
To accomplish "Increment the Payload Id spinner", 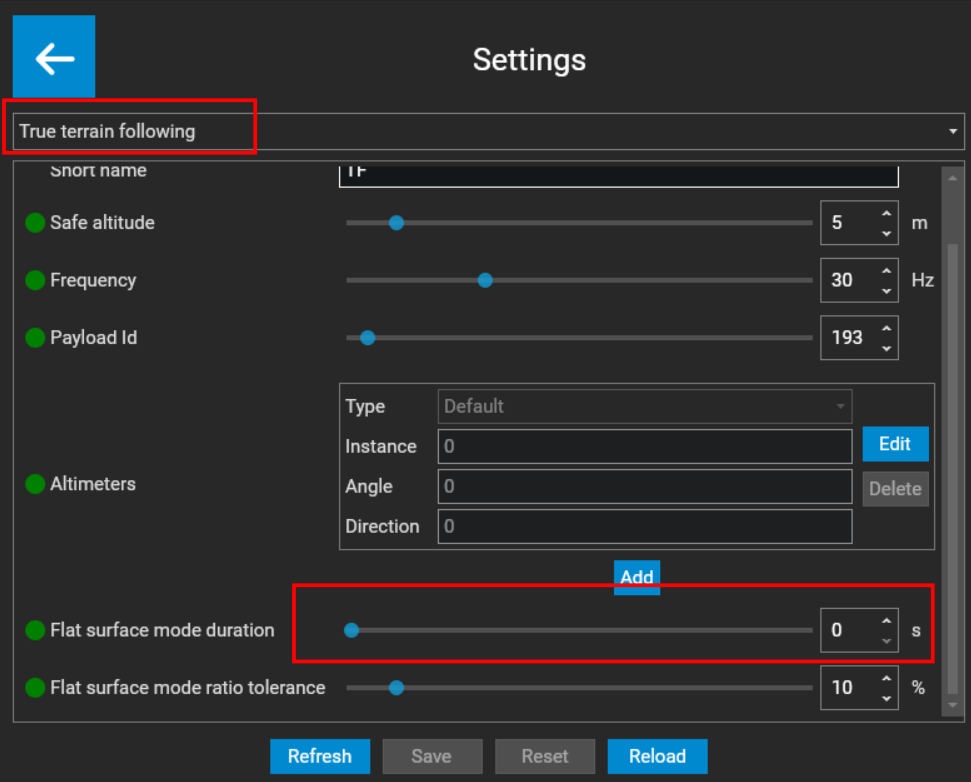I will click(x=887, y=328).
